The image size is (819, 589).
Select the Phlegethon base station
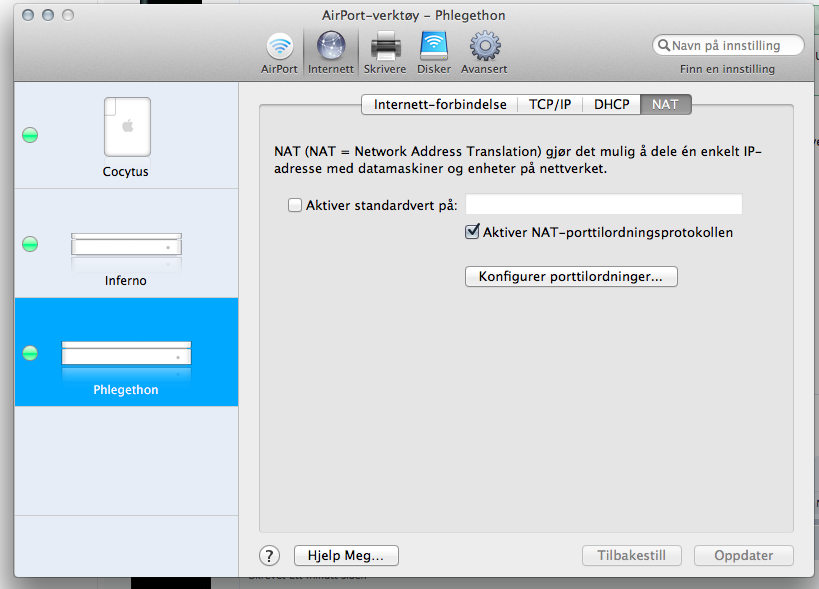click(126, 352)
